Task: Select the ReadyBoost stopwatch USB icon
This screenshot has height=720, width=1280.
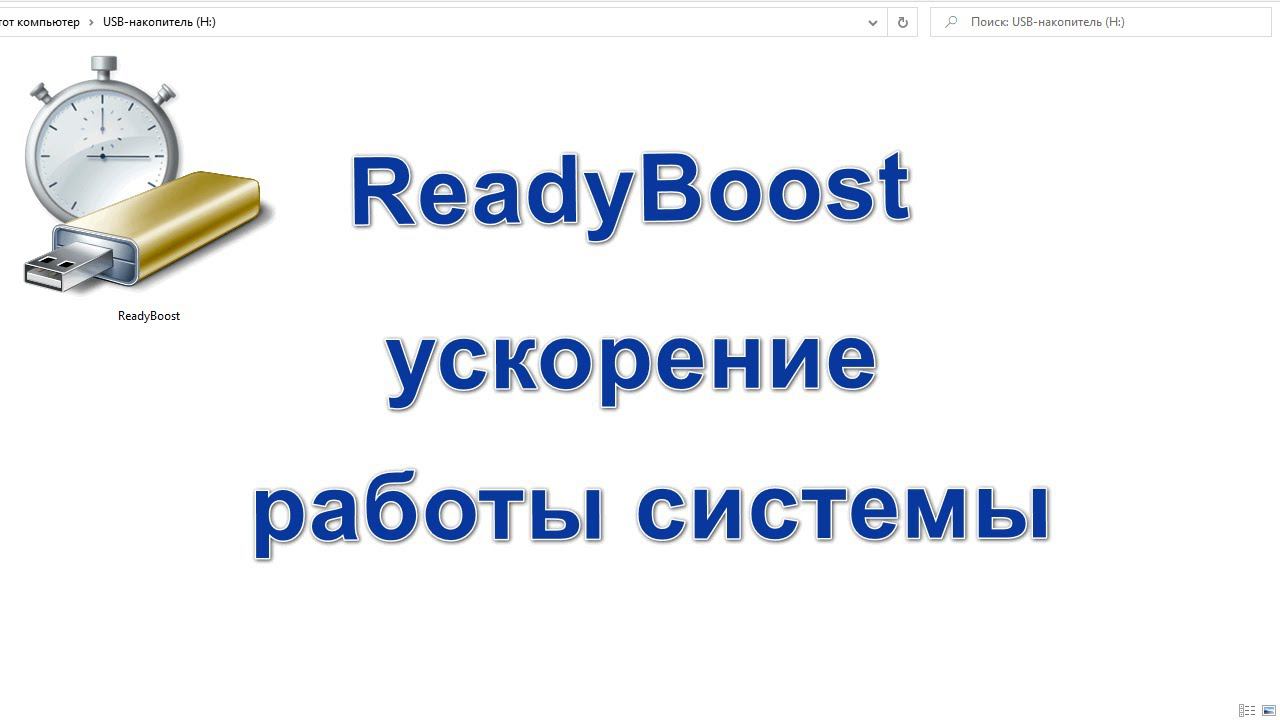Action: coord(149,177)
